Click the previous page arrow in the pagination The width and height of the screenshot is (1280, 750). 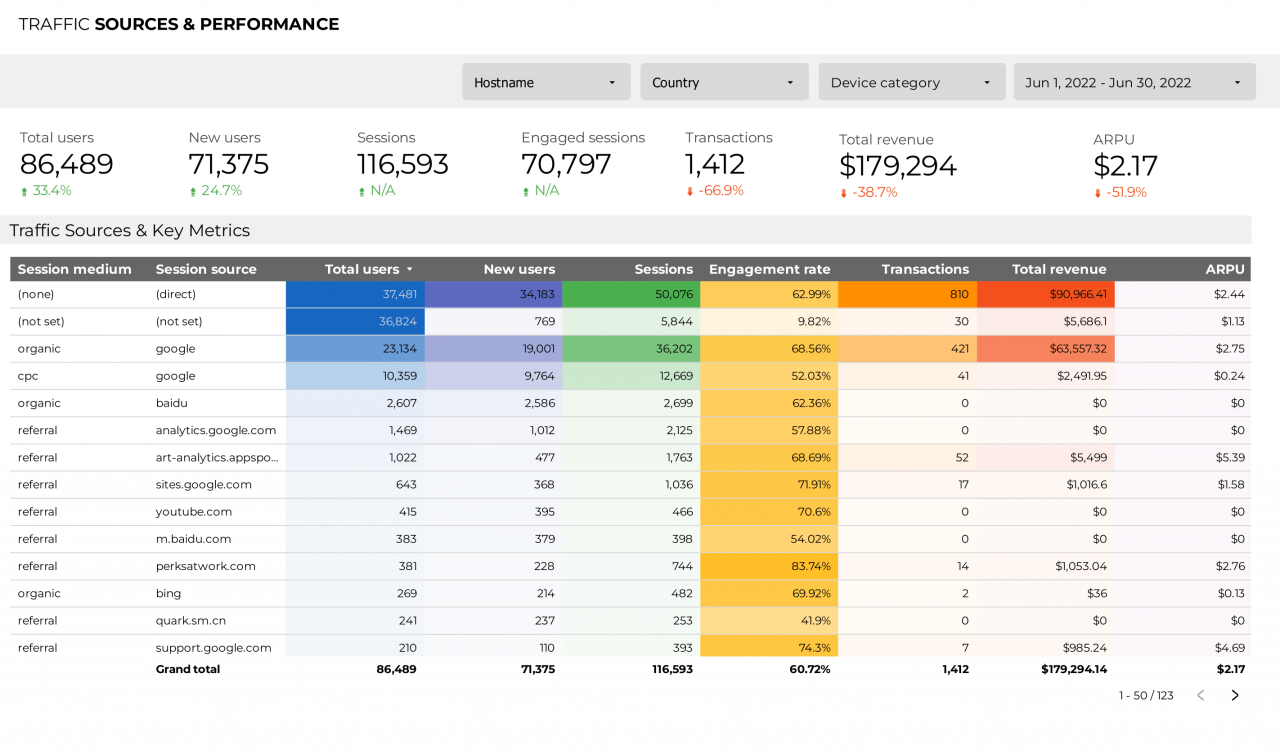tap(1200, 694)
